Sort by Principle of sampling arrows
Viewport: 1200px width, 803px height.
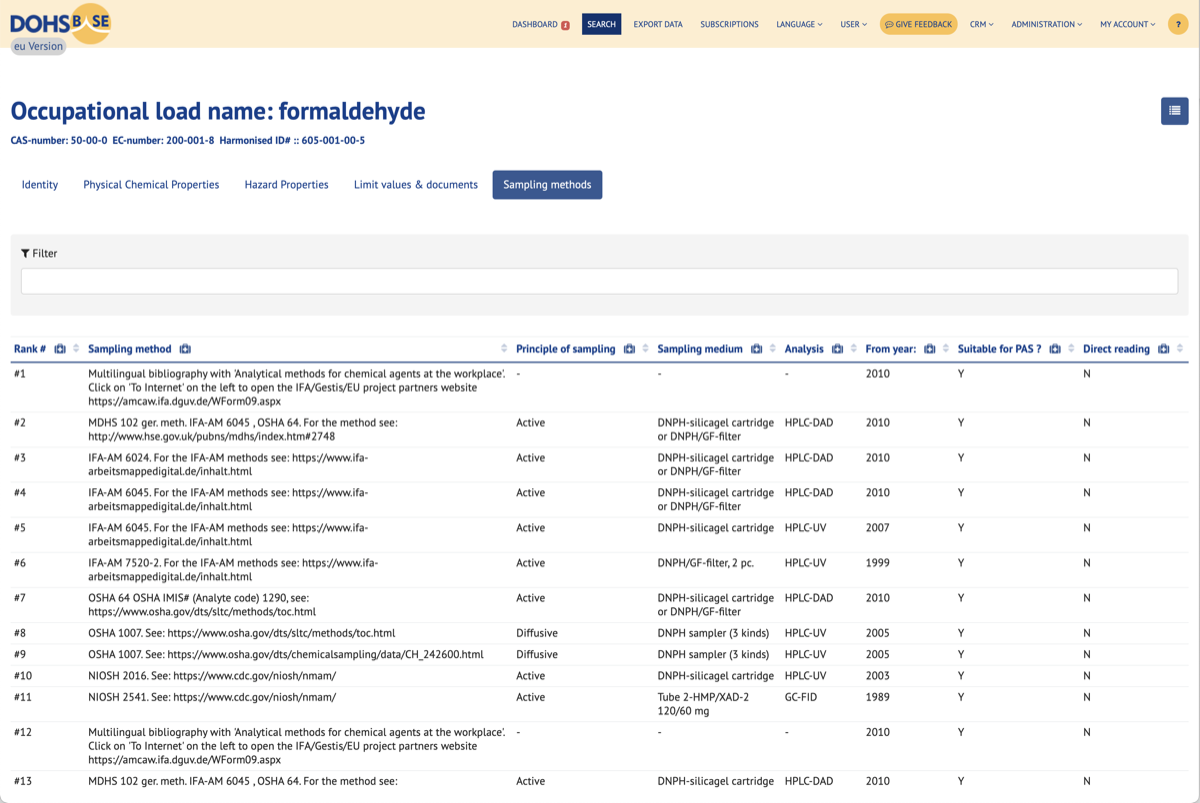645,349
